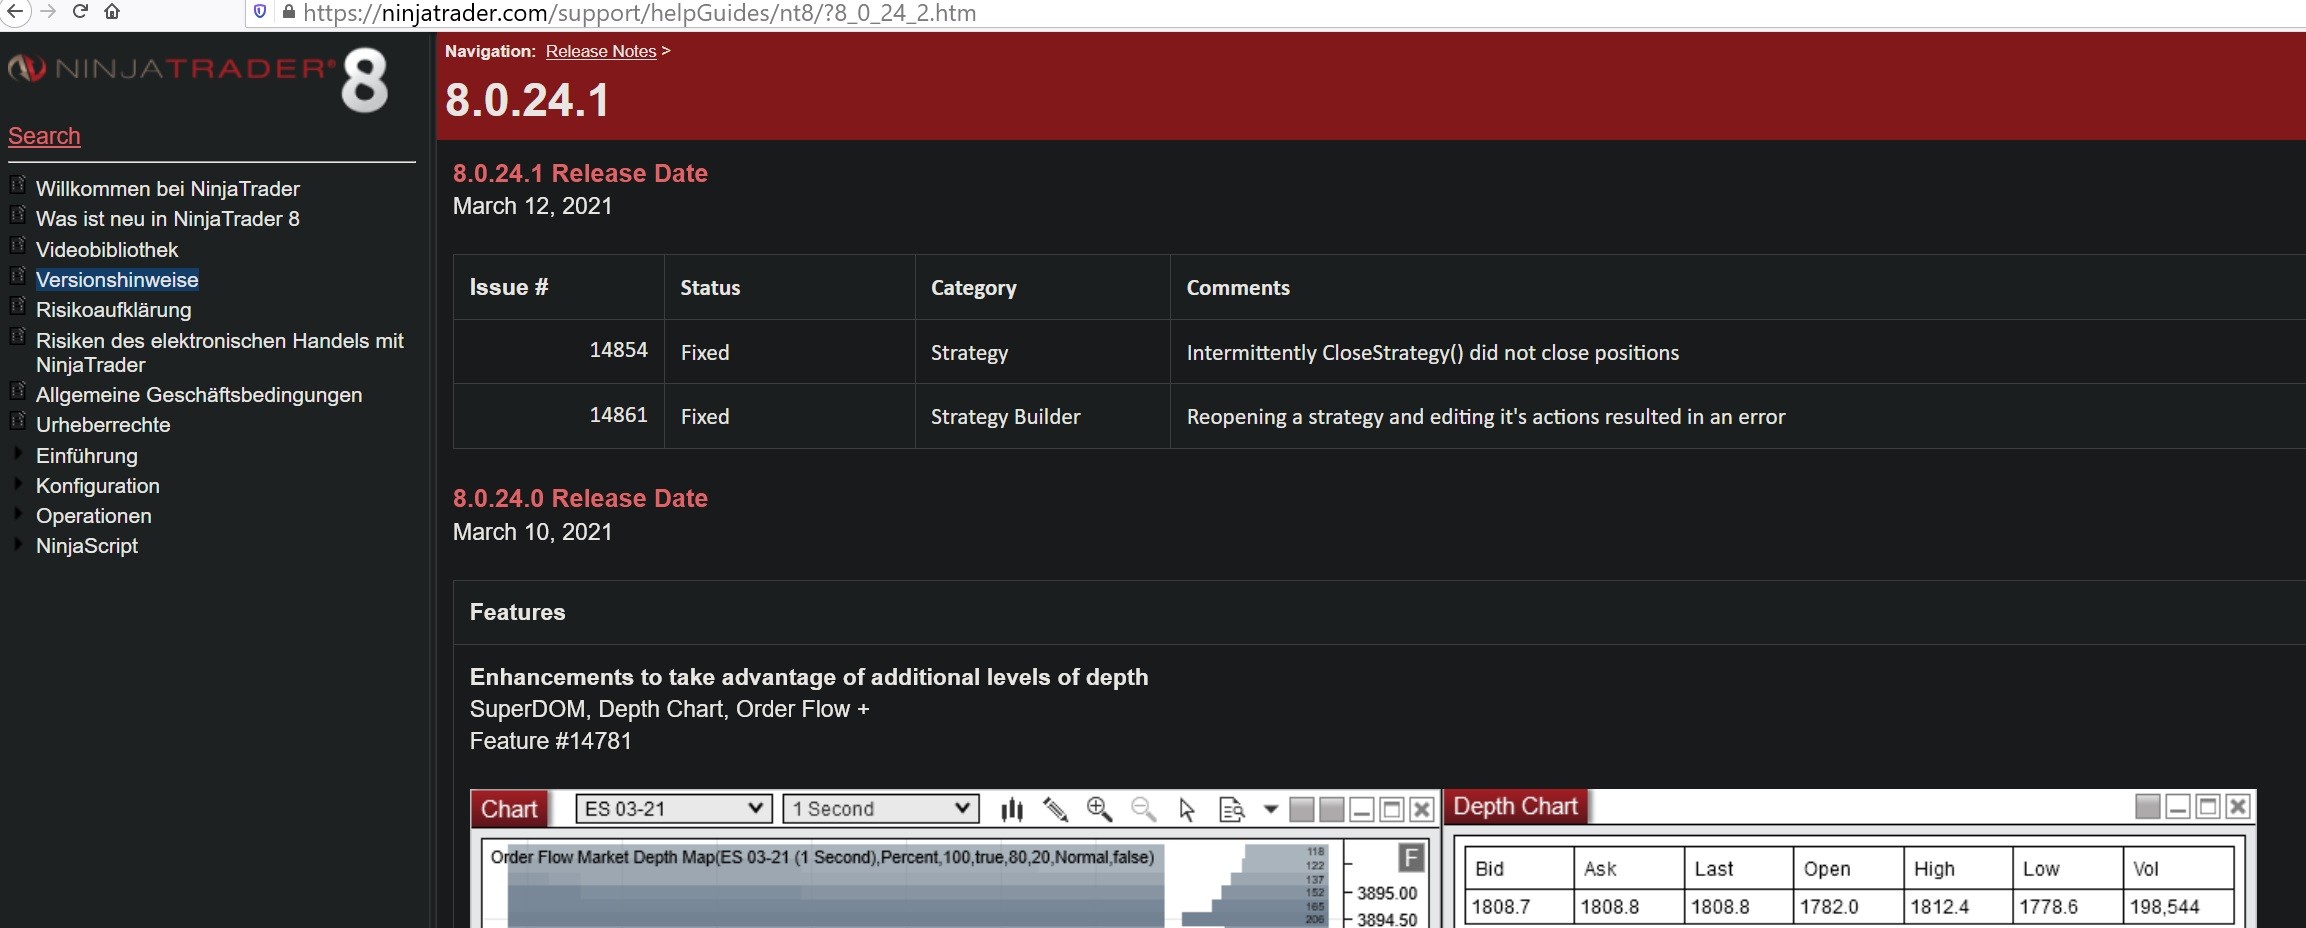Expand the Operationen tree section
Image resolution: width=2306 pixels, height=928 pixels.
17,514
